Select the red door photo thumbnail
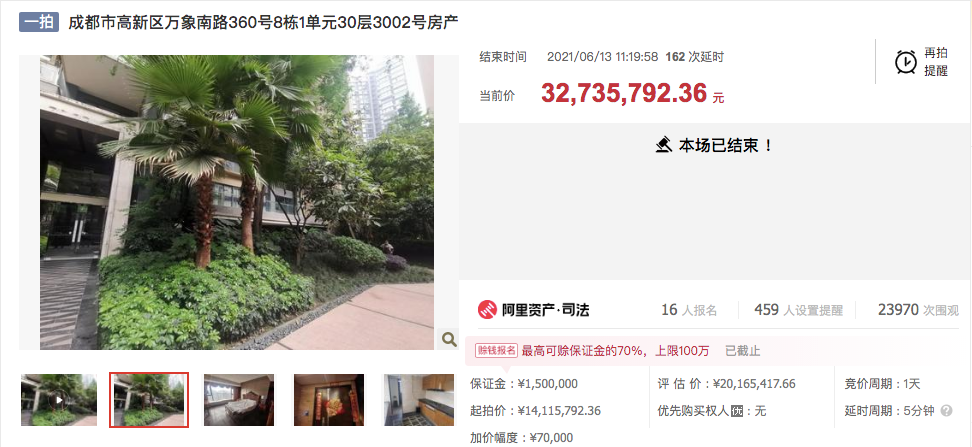972x447 pixels. pyautogui.click(x=329, y=400)
